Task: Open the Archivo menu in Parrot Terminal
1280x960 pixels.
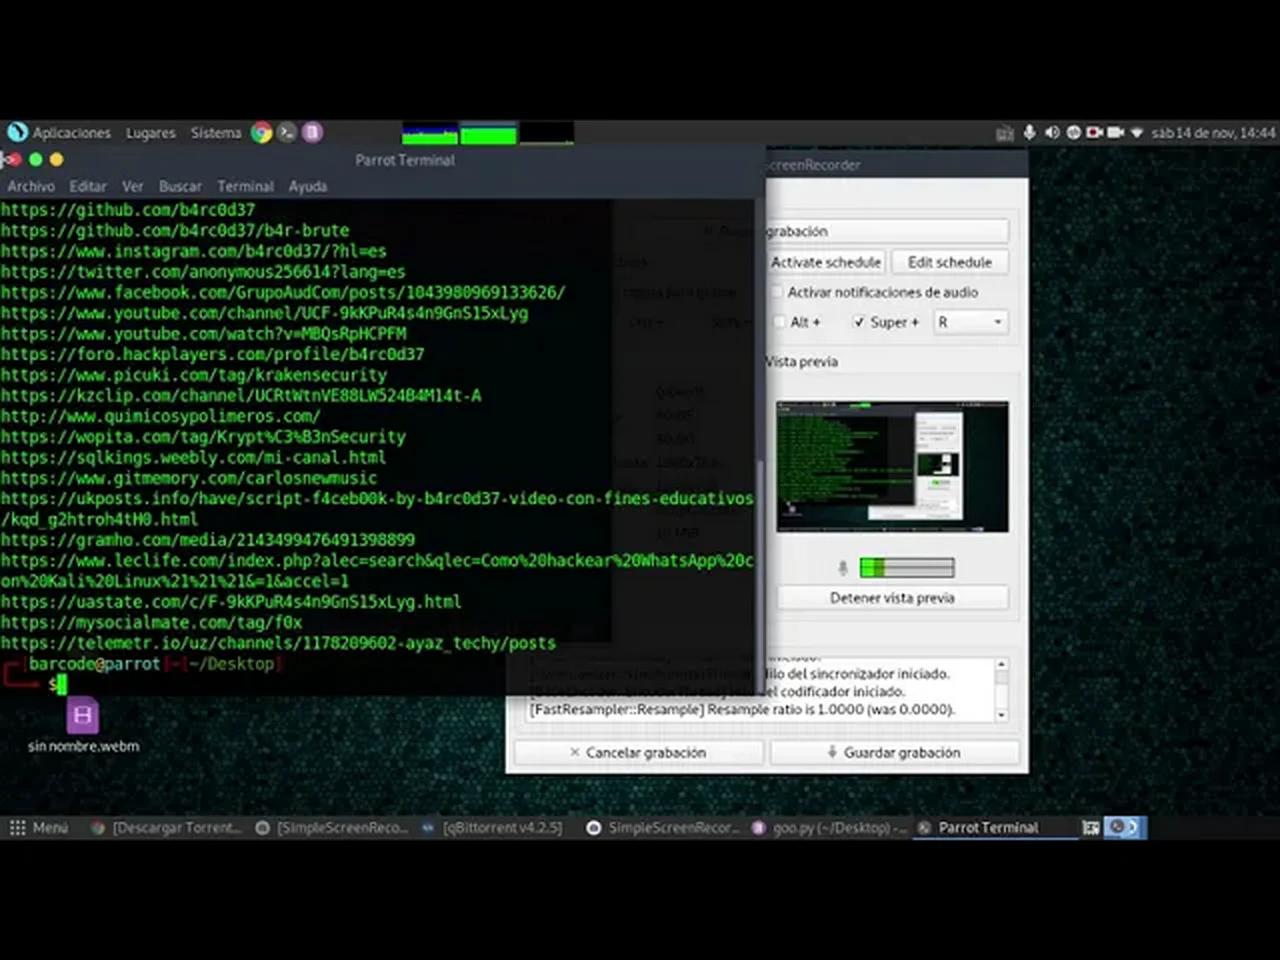Action: click(31, 186)
